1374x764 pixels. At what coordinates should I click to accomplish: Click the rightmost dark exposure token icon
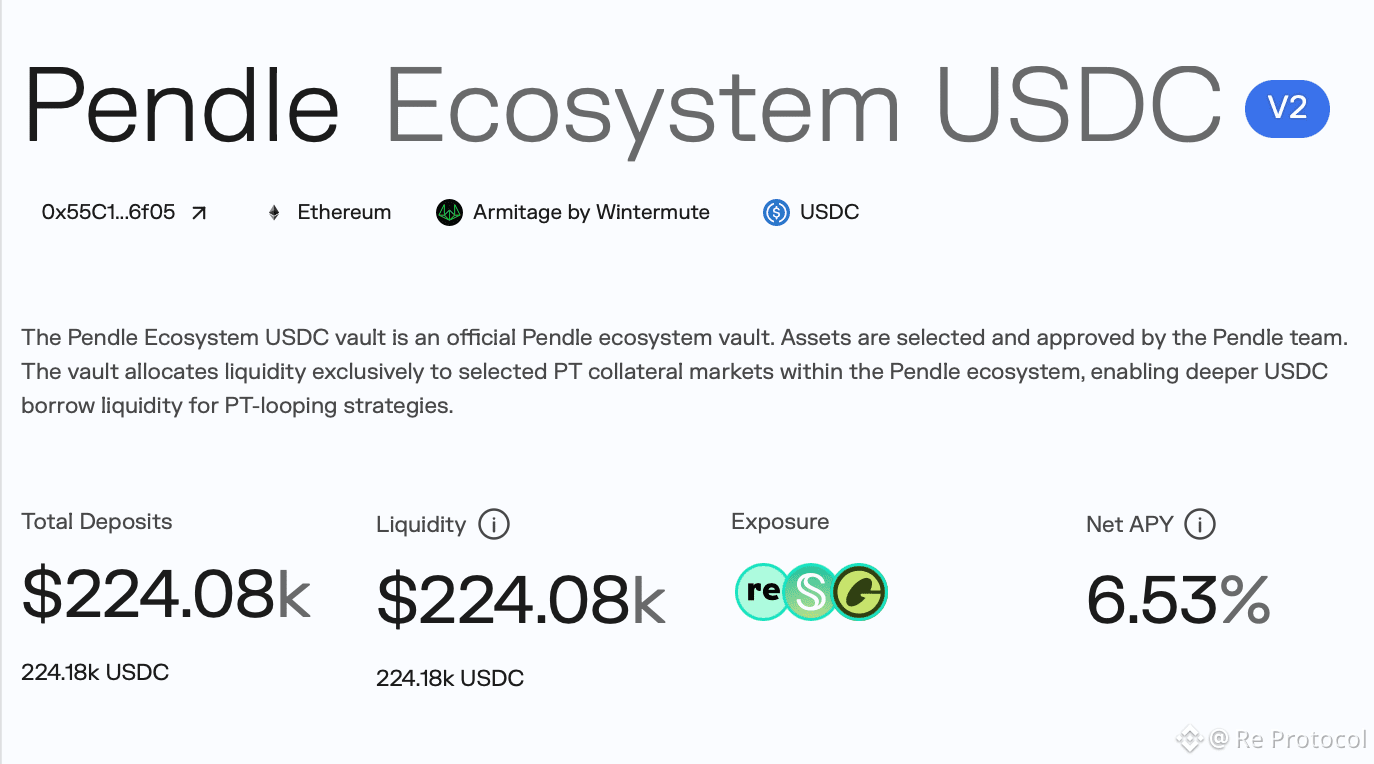click(860, 592)
